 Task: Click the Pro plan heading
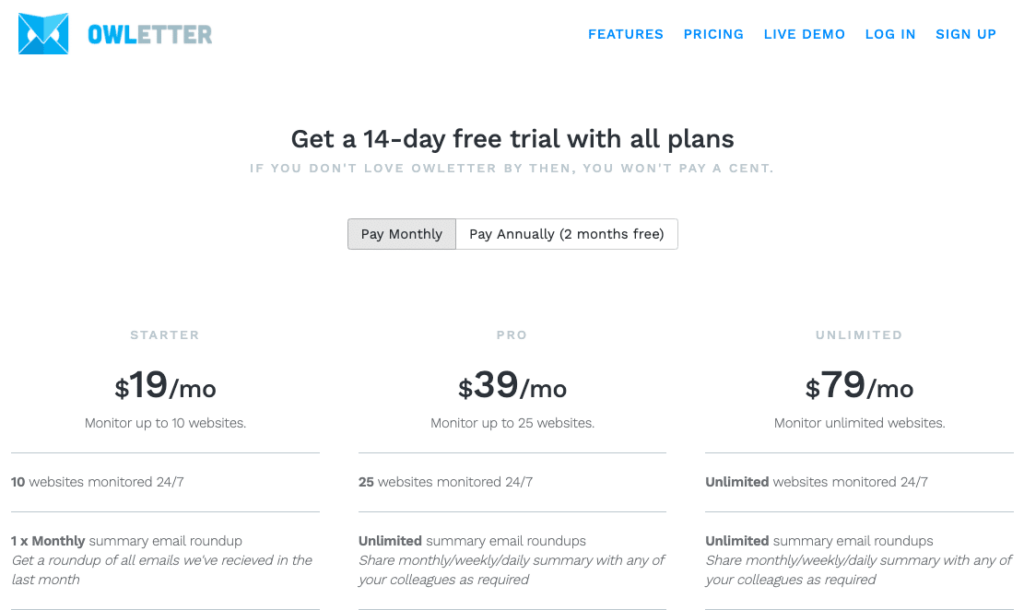tap(511, 335)
